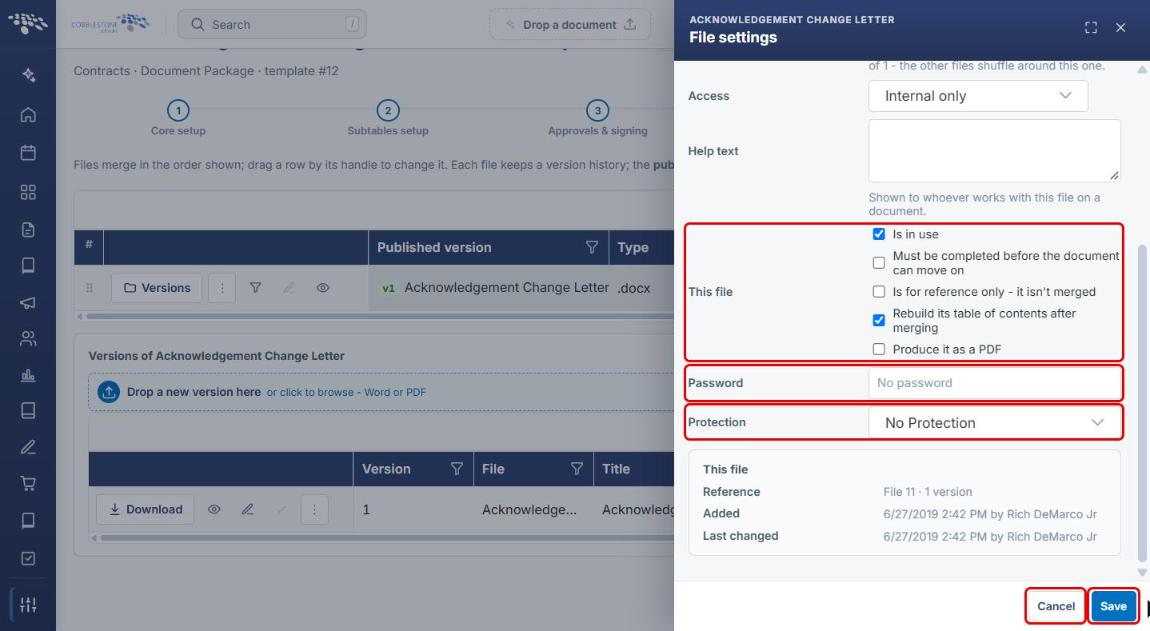Click the Help text textarea
The width and height of the screenshot is (1150, 631).
995,150
